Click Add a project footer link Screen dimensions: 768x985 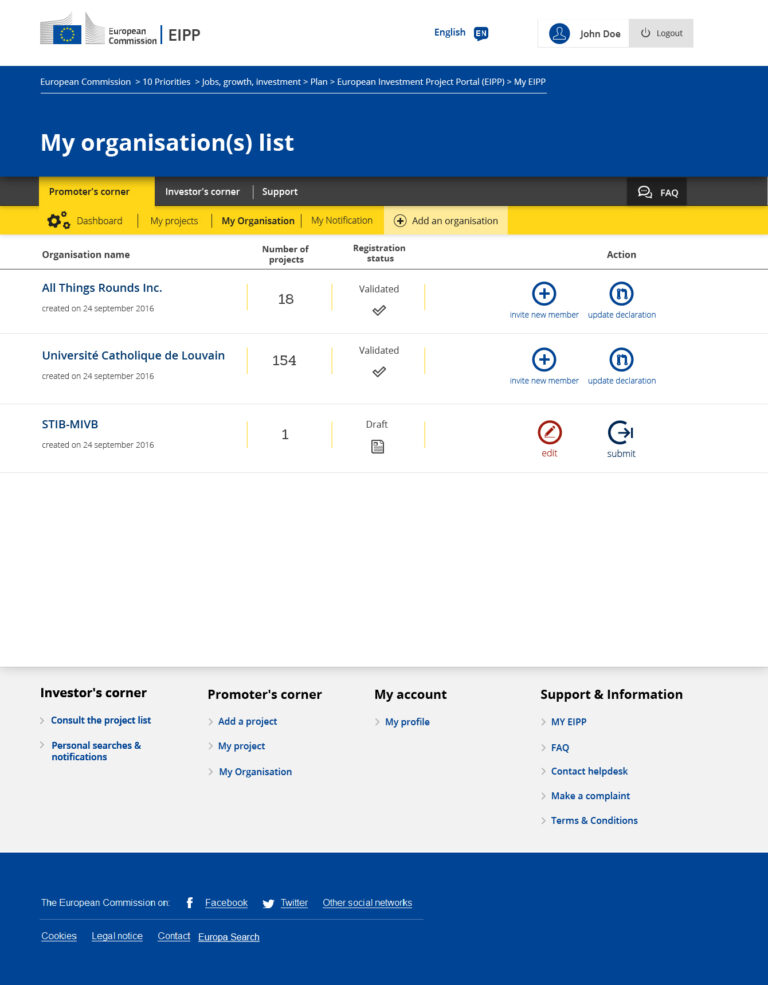(247, 721)
